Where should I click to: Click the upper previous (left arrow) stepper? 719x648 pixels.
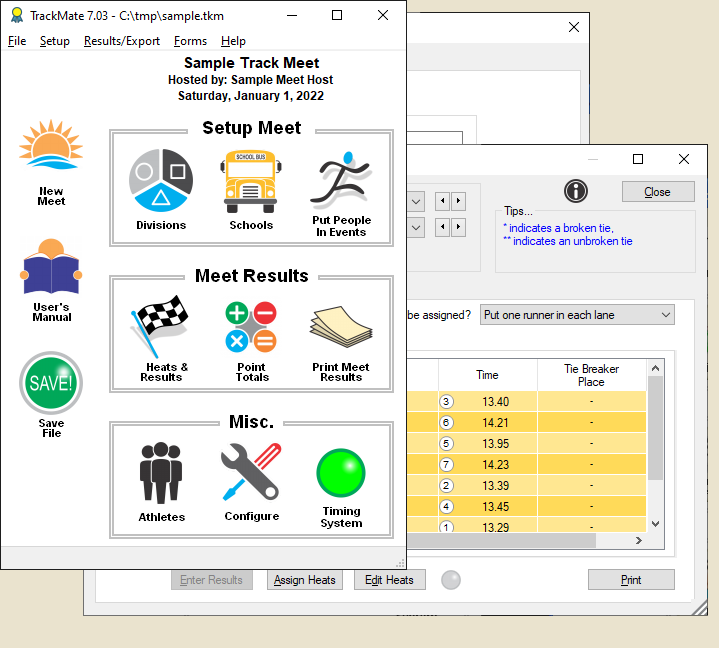point(442,201)
